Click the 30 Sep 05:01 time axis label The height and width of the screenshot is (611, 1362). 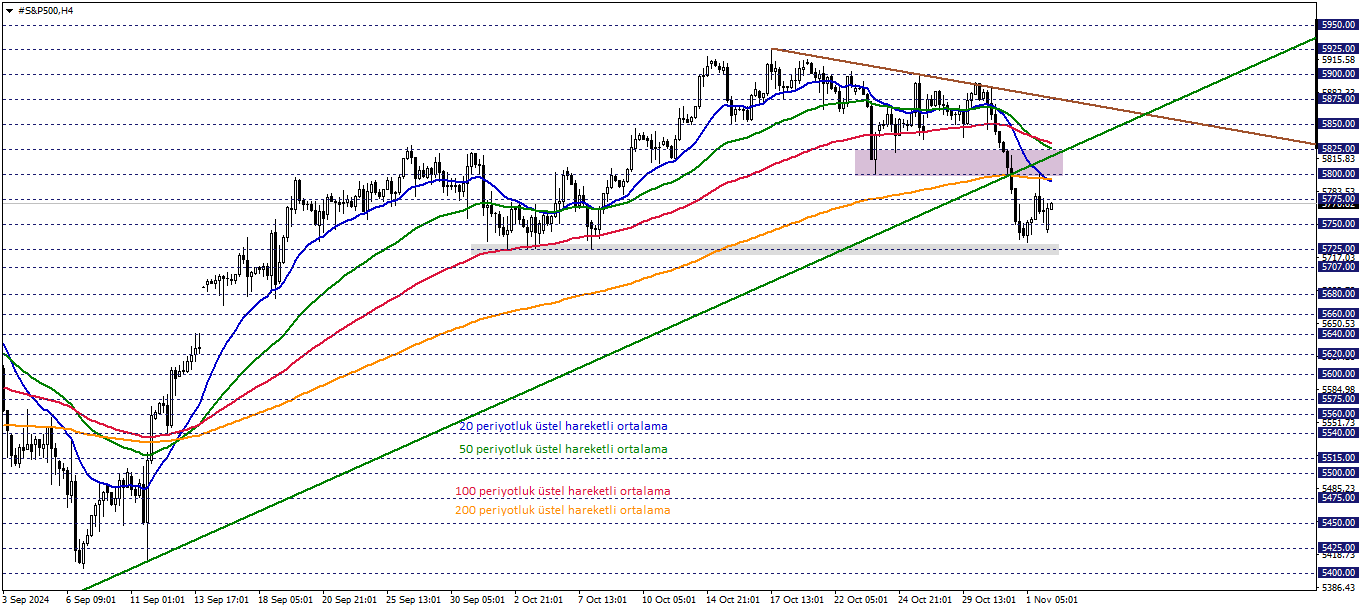[479, 600]
